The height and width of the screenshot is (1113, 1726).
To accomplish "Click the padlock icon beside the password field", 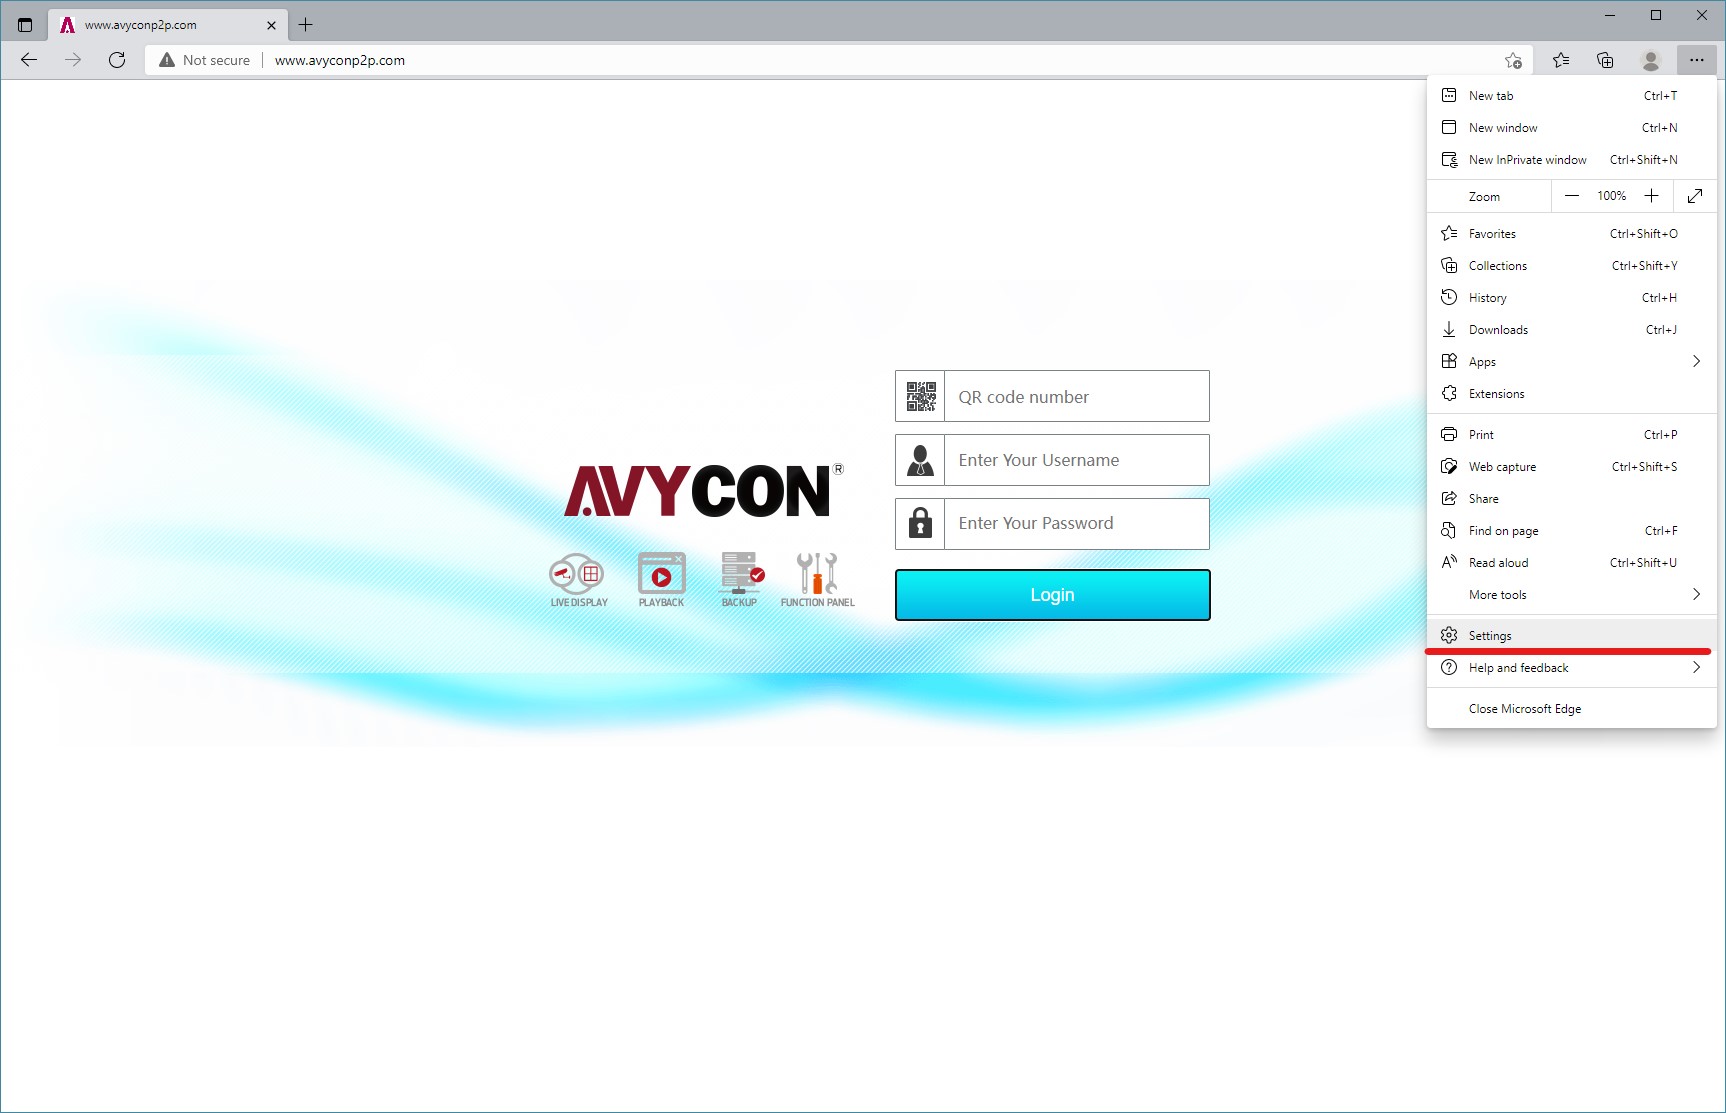I will tap(921, 524).
